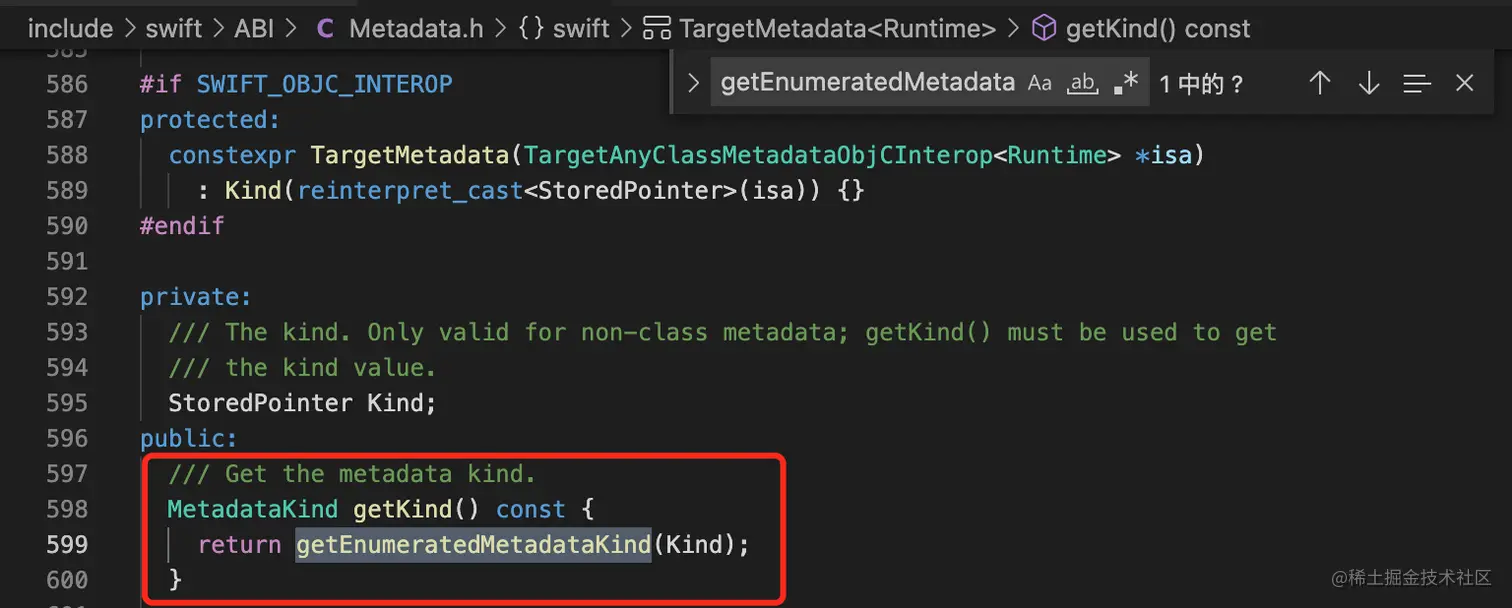
Task: Click the class icon before TargetMetadata
Action: [x=657, y=29]
